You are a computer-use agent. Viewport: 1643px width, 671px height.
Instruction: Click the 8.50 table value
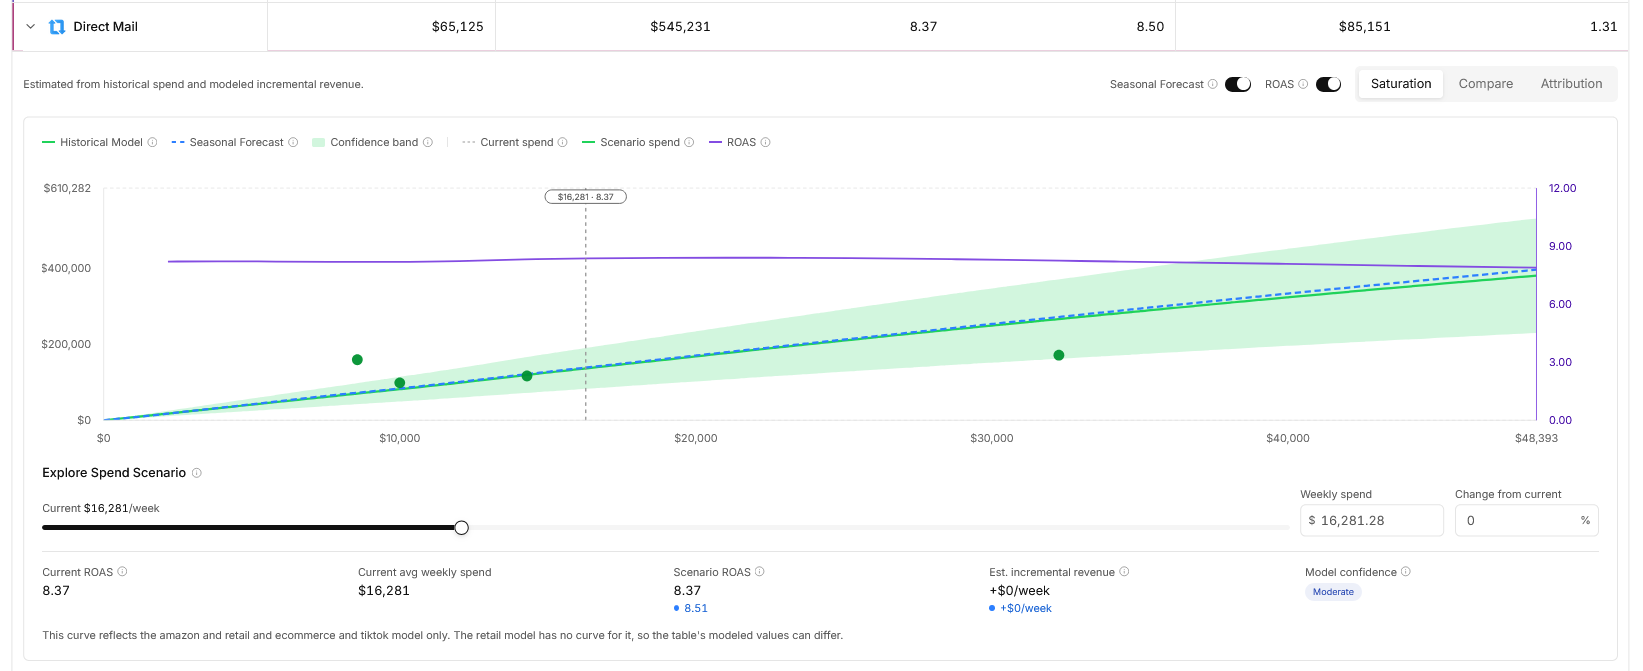1150,27
